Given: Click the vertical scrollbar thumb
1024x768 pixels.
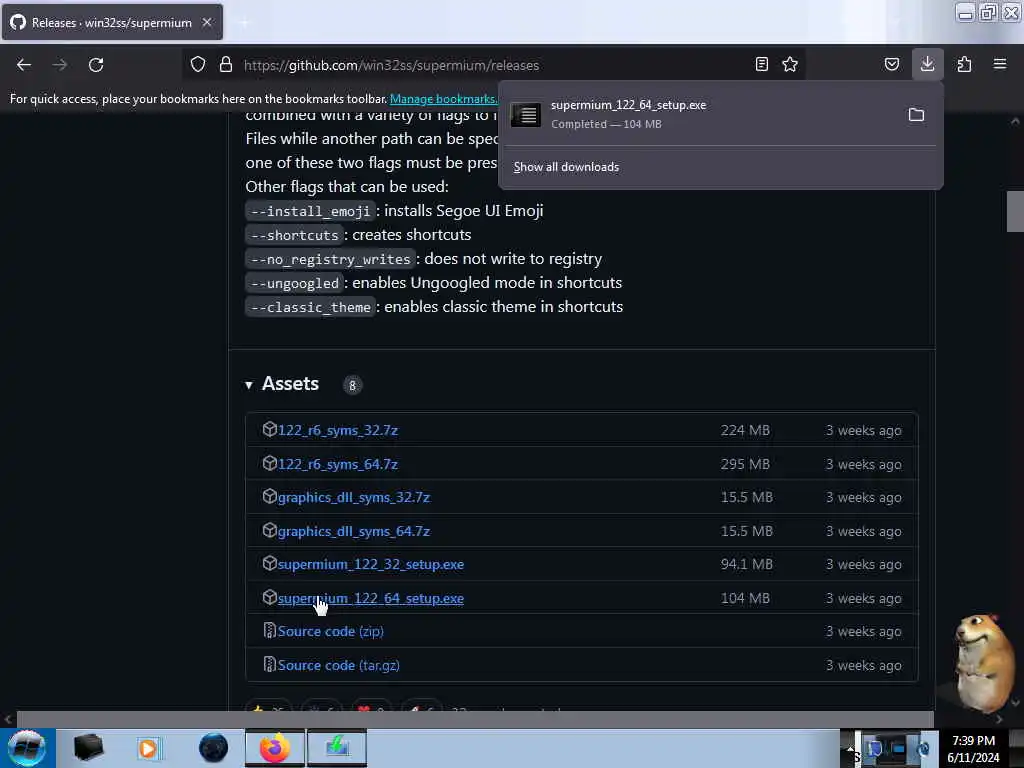Looking at the screenshot, I should click(1015, 212).
